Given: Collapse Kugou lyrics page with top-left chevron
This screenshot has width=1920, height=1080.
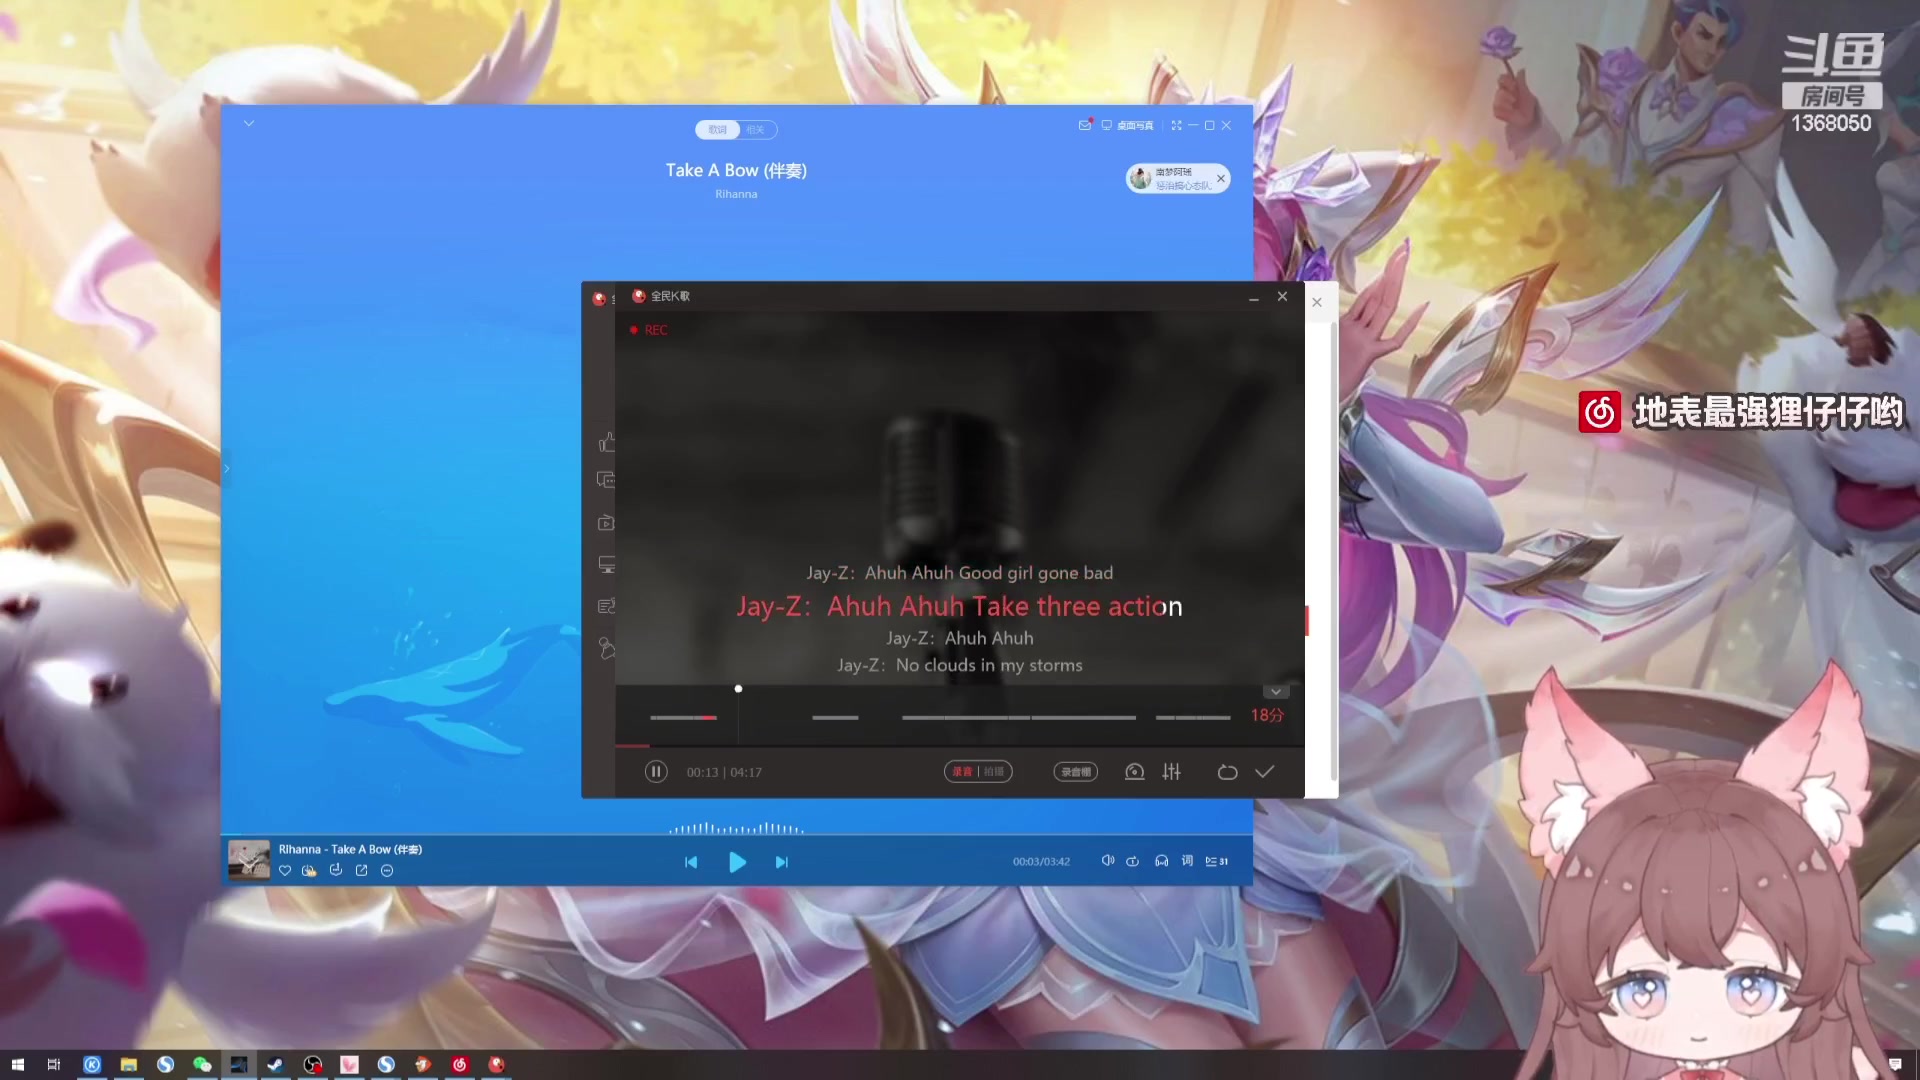Looking at the screenshot, I should [249, 123].
